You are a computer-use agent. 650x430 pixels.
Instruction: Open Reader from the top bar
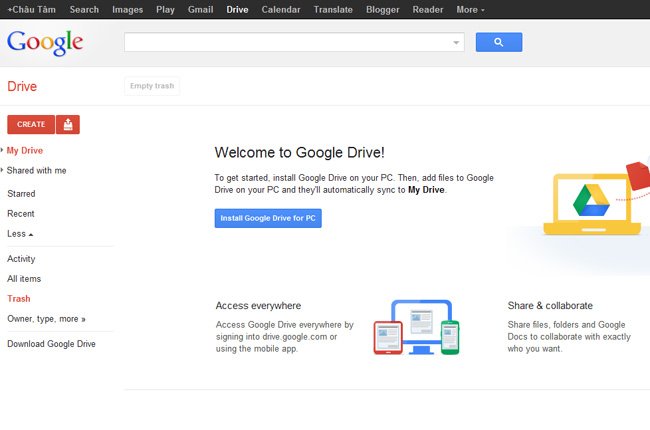point(427,10)
